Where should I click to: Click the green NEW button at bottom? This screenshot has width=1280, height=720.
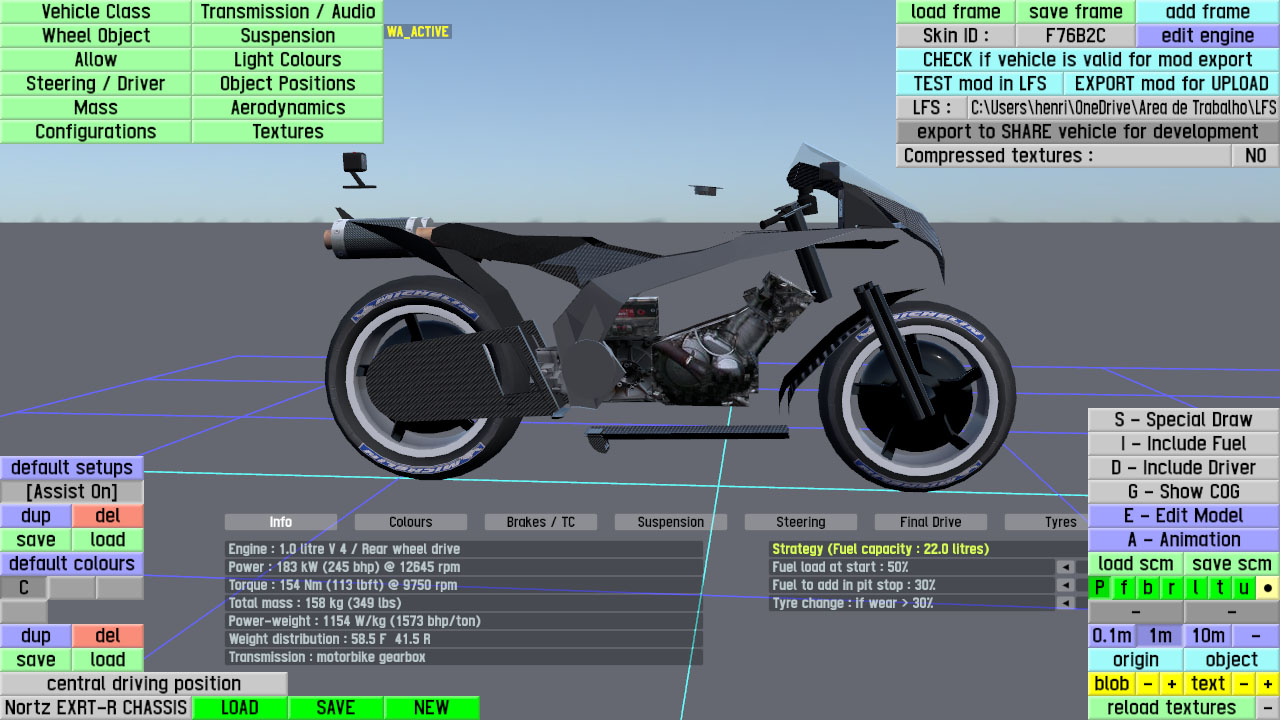(432, 708)
